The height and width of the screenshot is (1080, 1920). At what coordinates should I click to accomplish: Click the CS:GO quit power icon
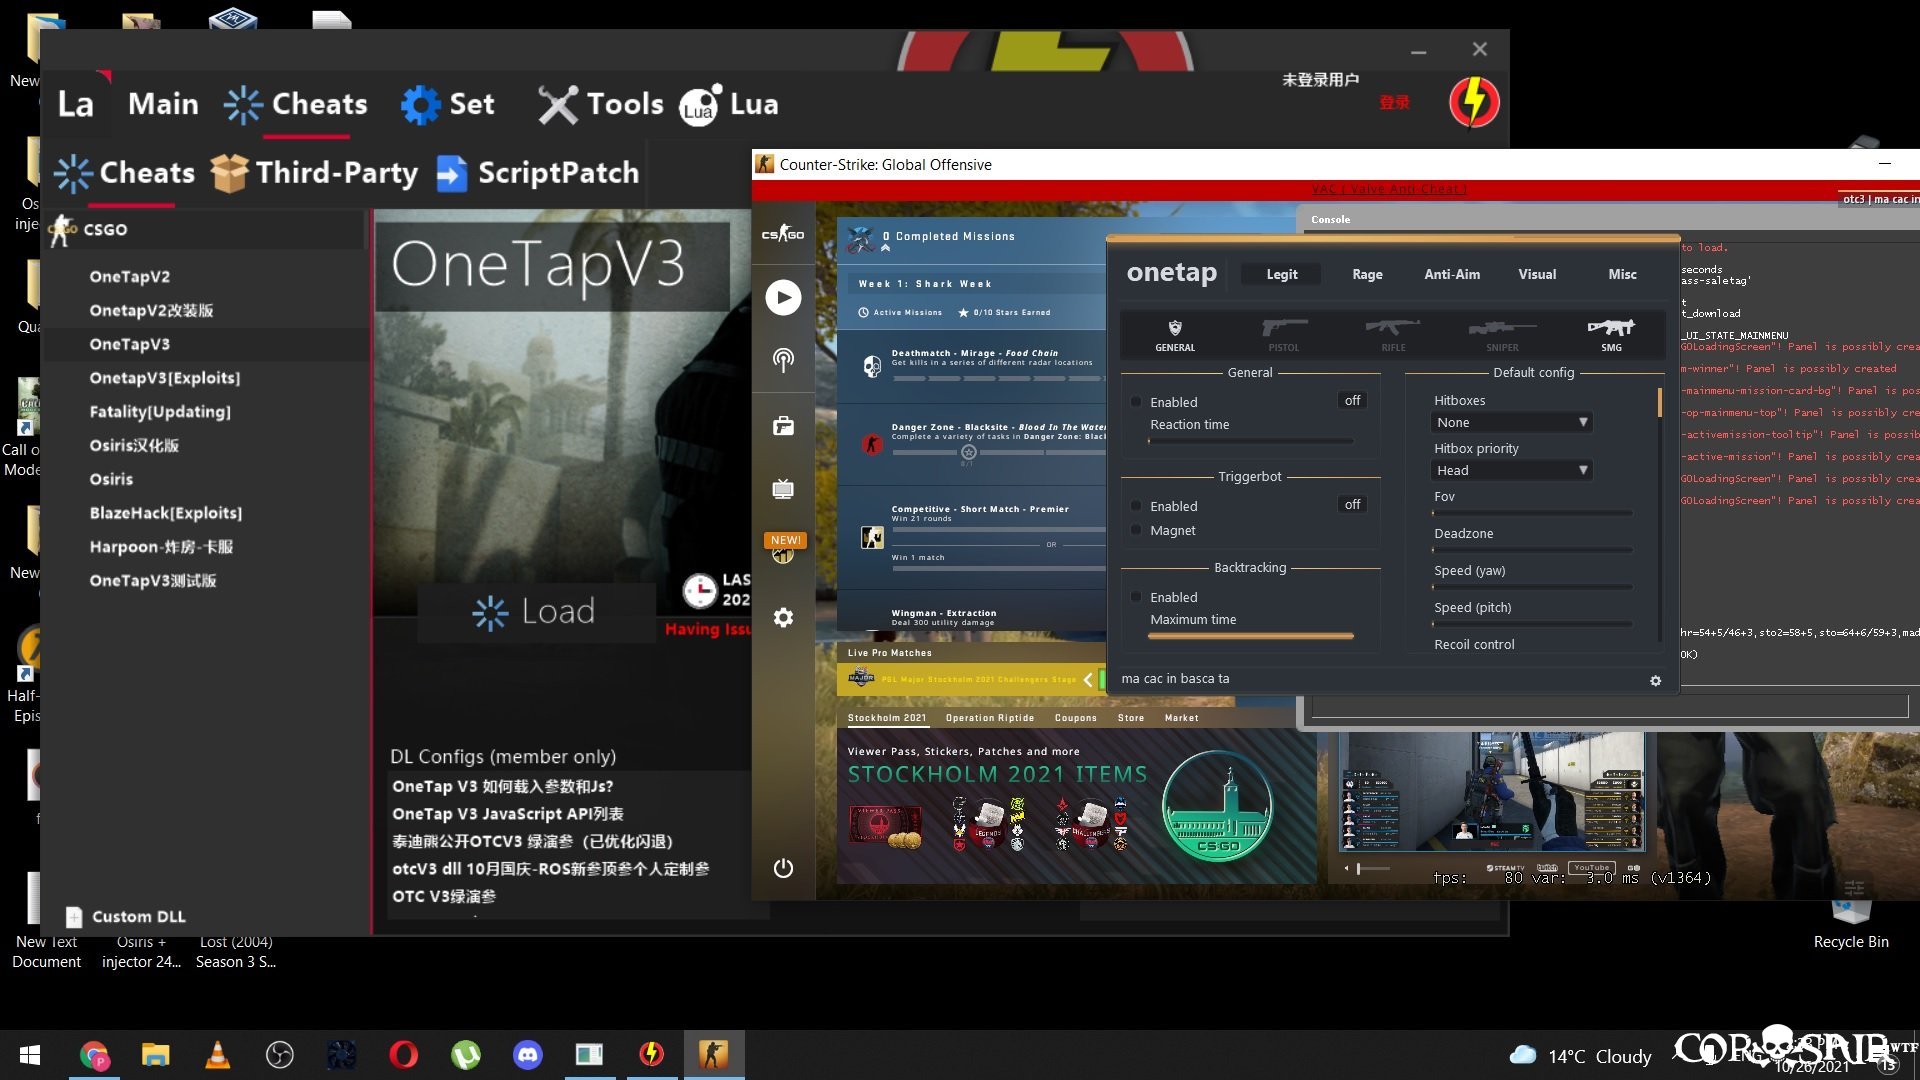[x=783, y=868]
